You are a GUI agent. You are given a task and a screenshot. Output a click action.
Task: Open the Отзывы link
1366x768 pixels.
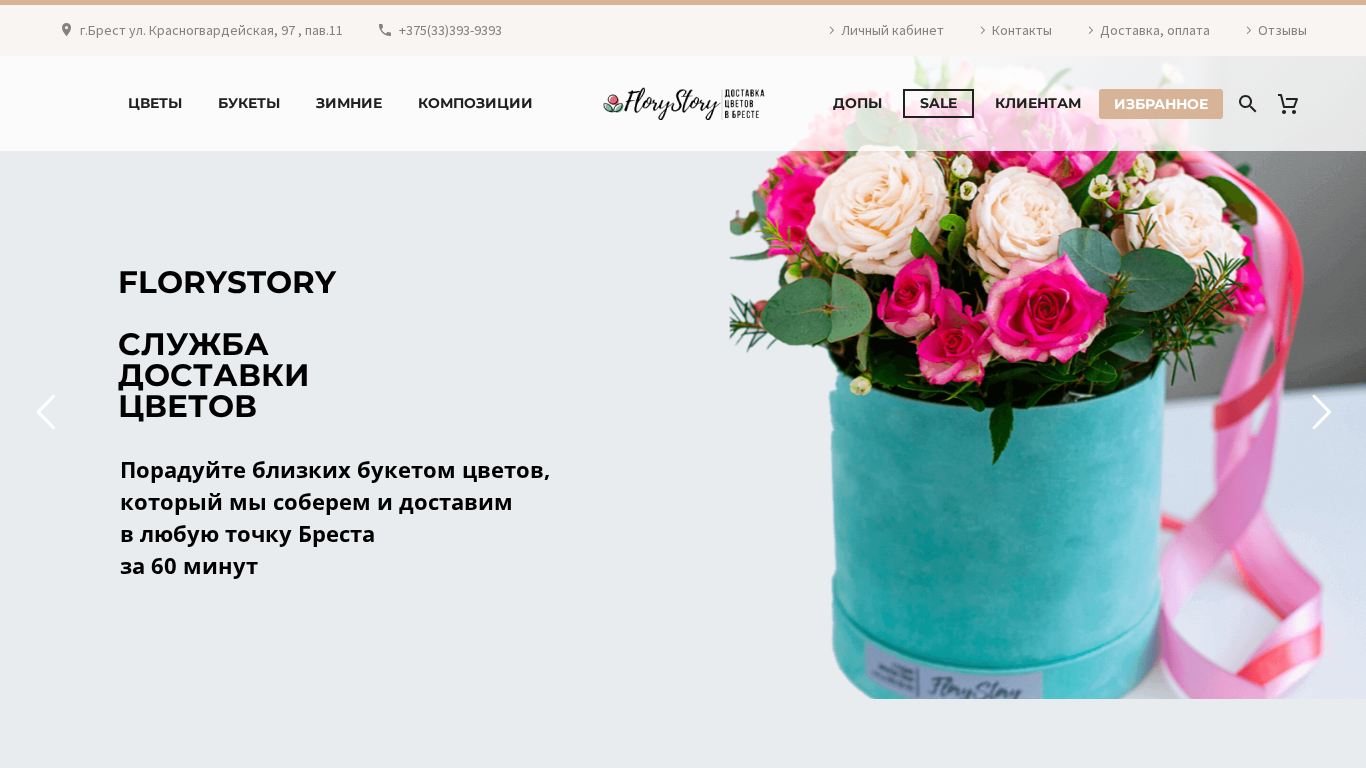pos(1282,30)
